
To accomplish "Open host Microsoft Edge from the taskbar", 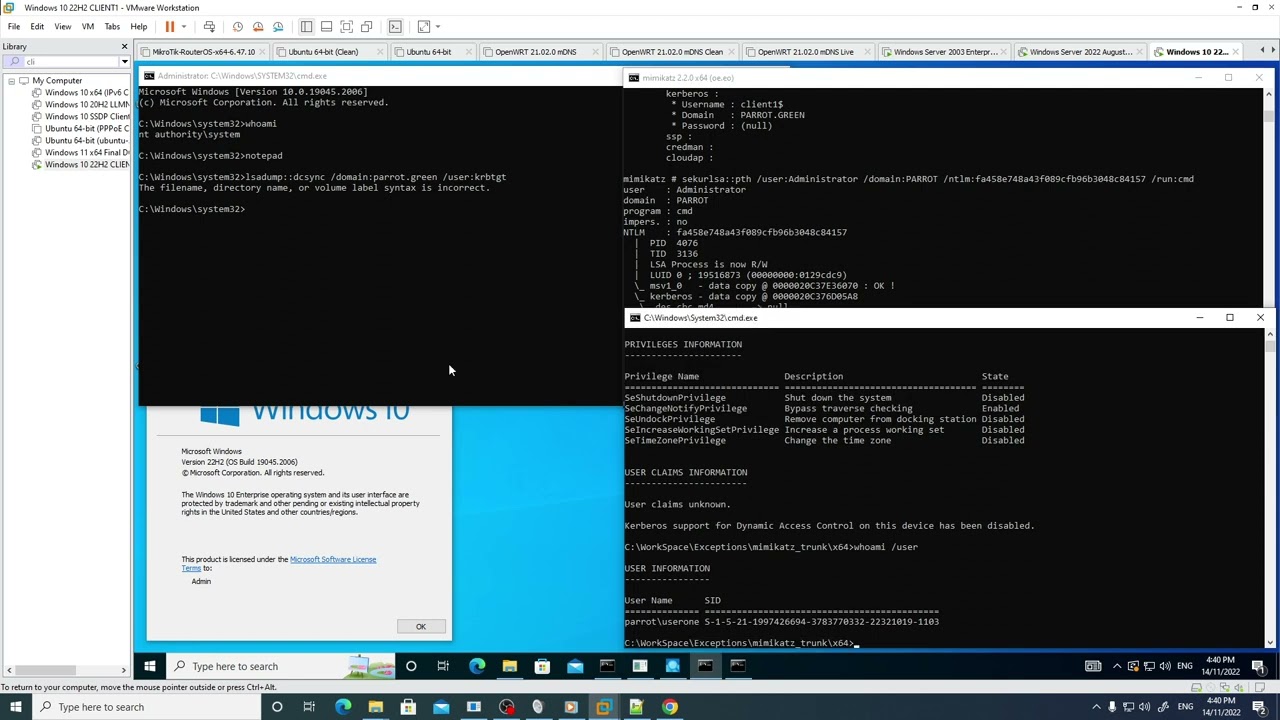I will [x=343, y=707].
